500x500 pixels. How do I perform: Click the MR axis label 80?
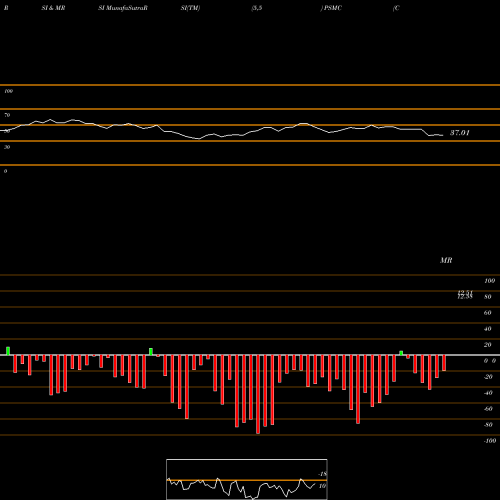tap(488, 297)
